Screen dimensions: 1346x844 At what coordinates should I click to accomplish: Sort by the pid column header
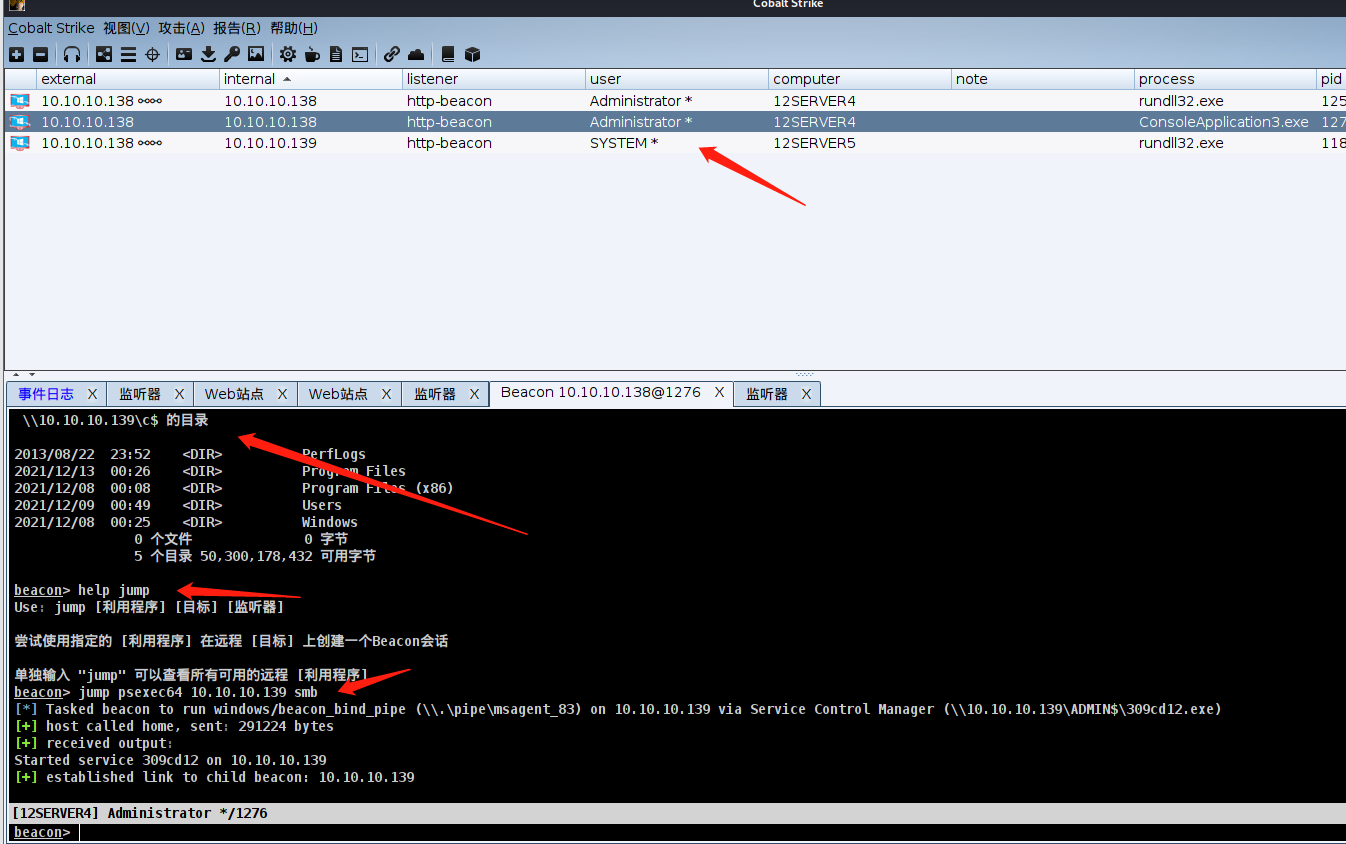tap(1332, 79)
